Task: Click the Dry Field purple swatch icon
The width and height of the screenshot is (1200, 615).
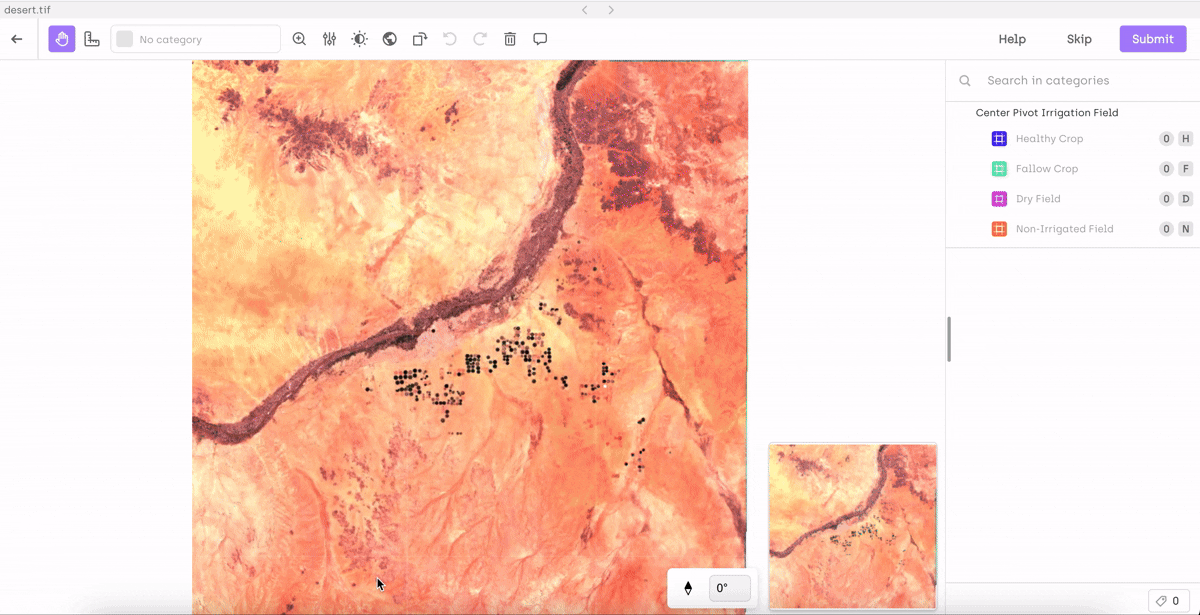Action: [x=999, y=199]
